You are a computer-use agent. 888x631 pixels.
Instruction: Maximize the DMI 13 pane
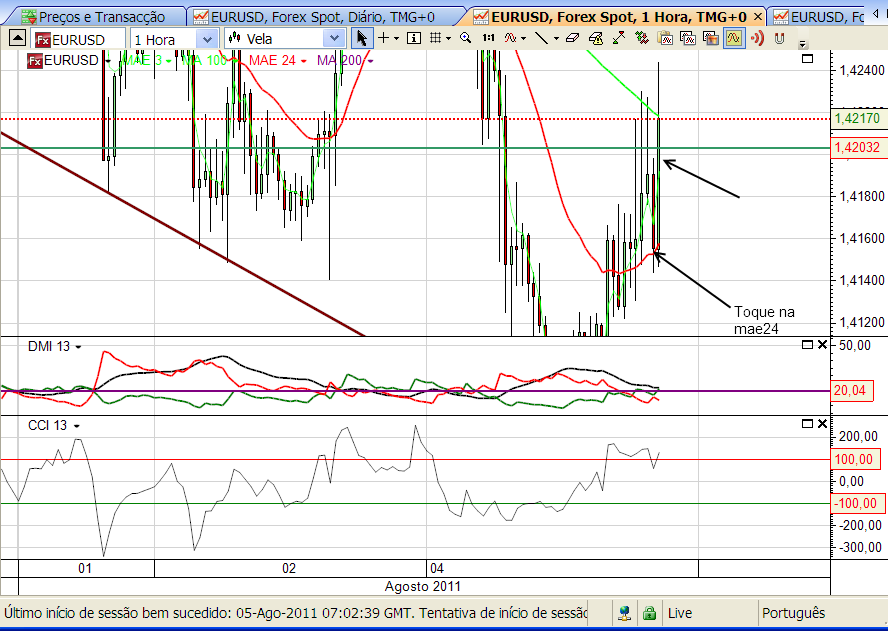click(808, 344)
